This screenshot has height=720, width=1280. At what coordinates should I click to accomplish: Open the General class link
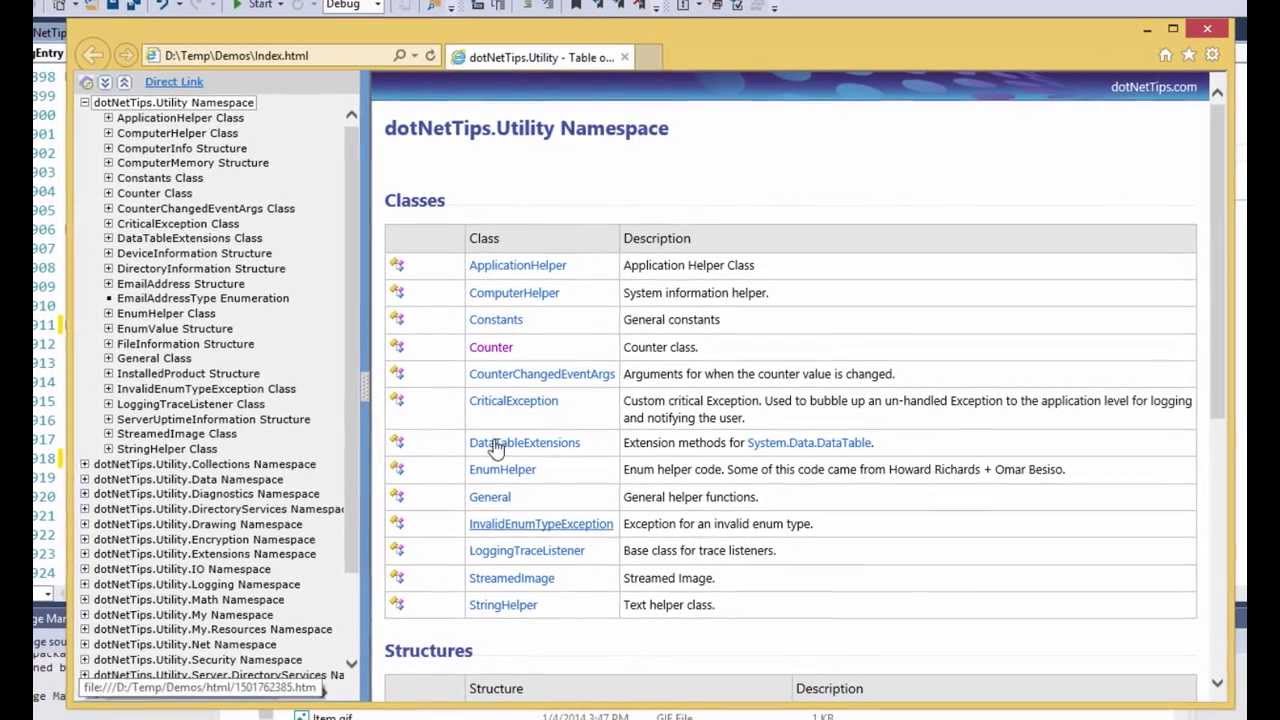[x=490, y=497]
